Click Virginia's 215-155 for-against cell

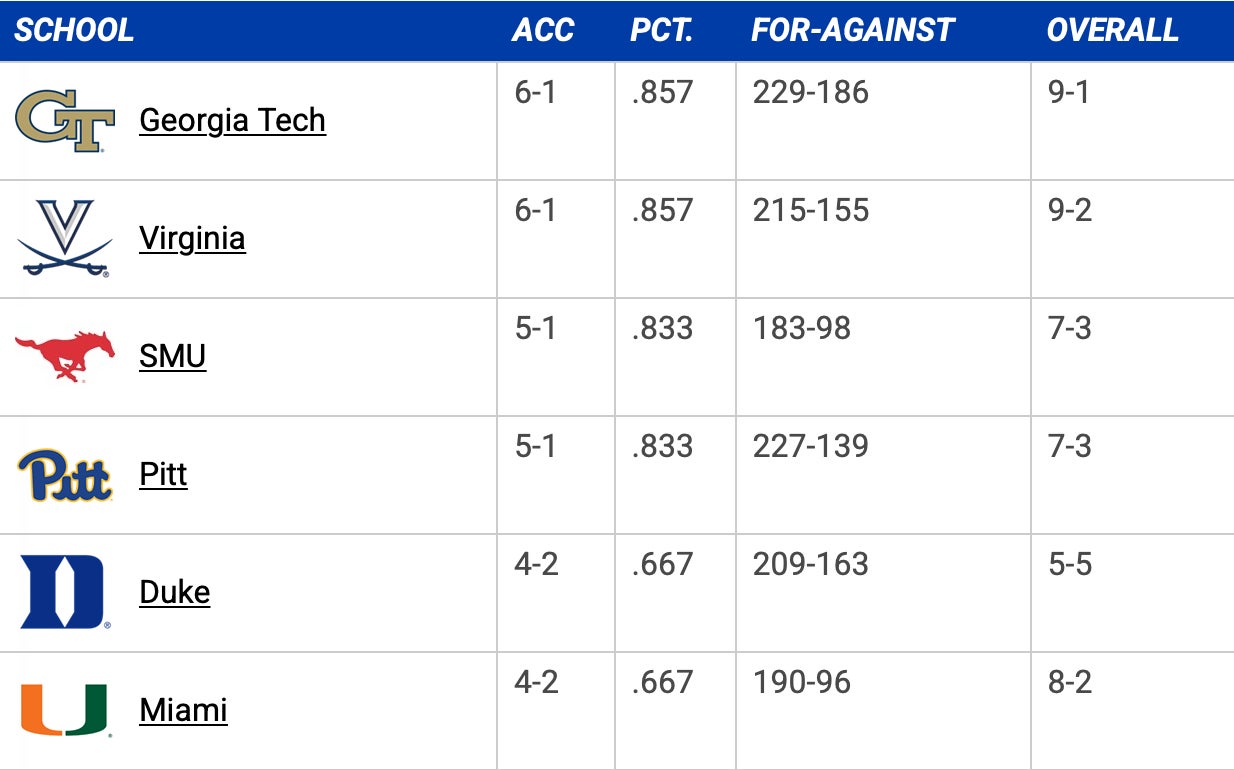tap(810, 211)
